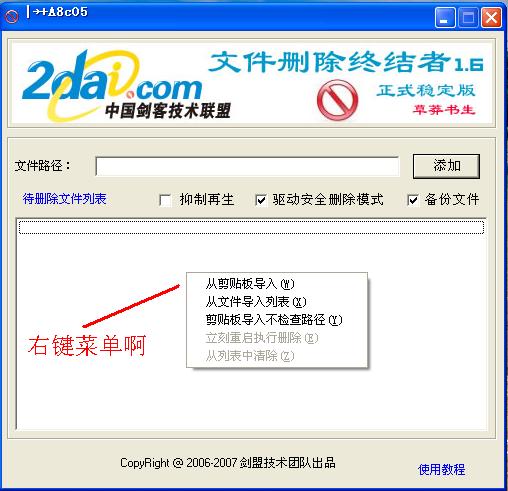Image resolution: width=508 pixels, height=491 pixels.
Task: Maximize the window
Action: (468, 17)
